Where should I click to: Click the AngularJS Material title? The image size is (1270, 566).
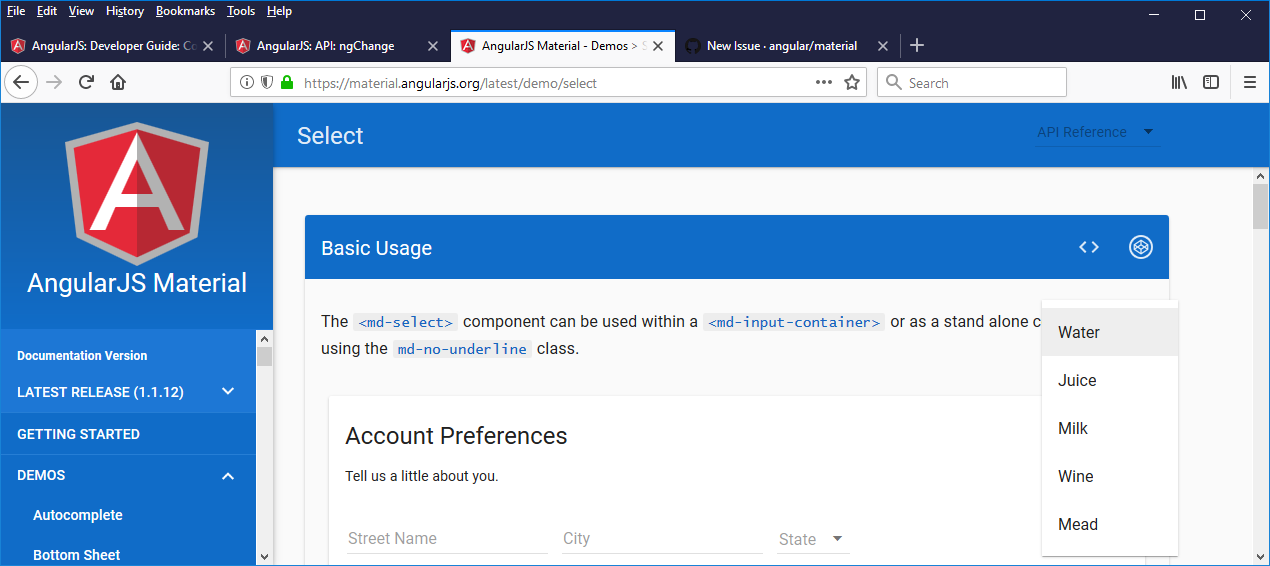[137, 283]
